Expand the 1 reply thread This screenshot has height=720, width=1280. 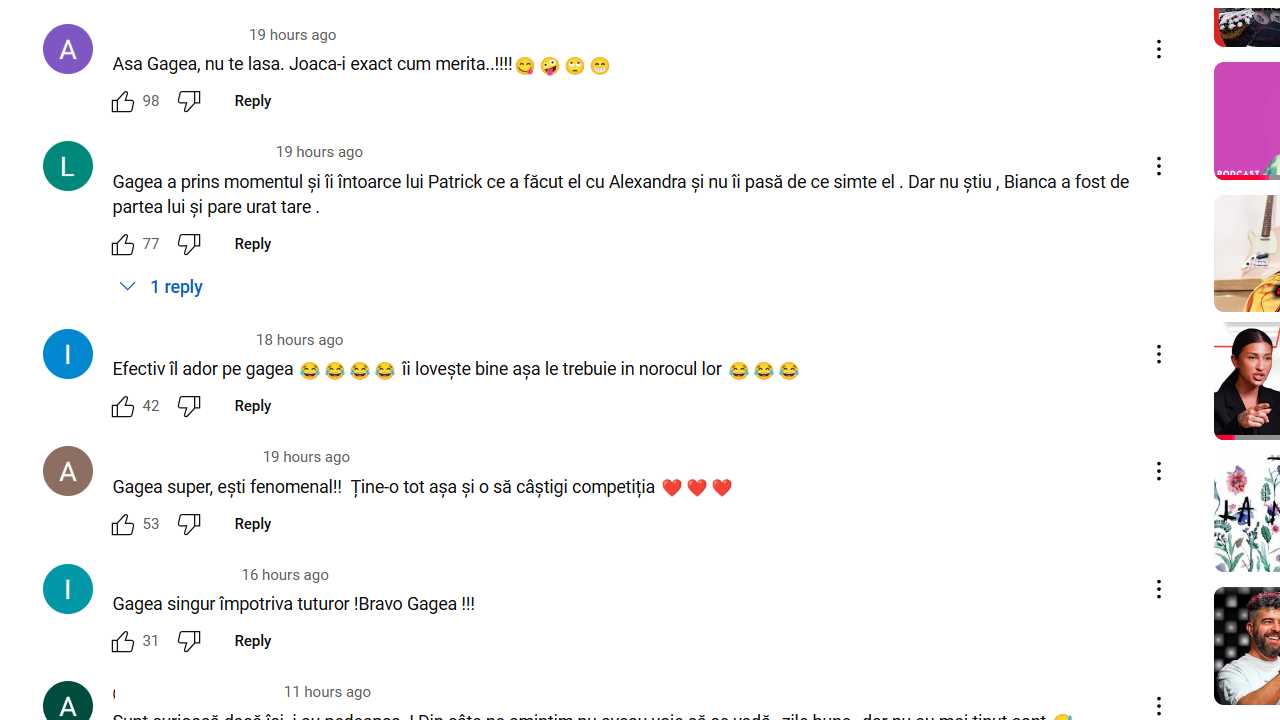tap(161, 287)
